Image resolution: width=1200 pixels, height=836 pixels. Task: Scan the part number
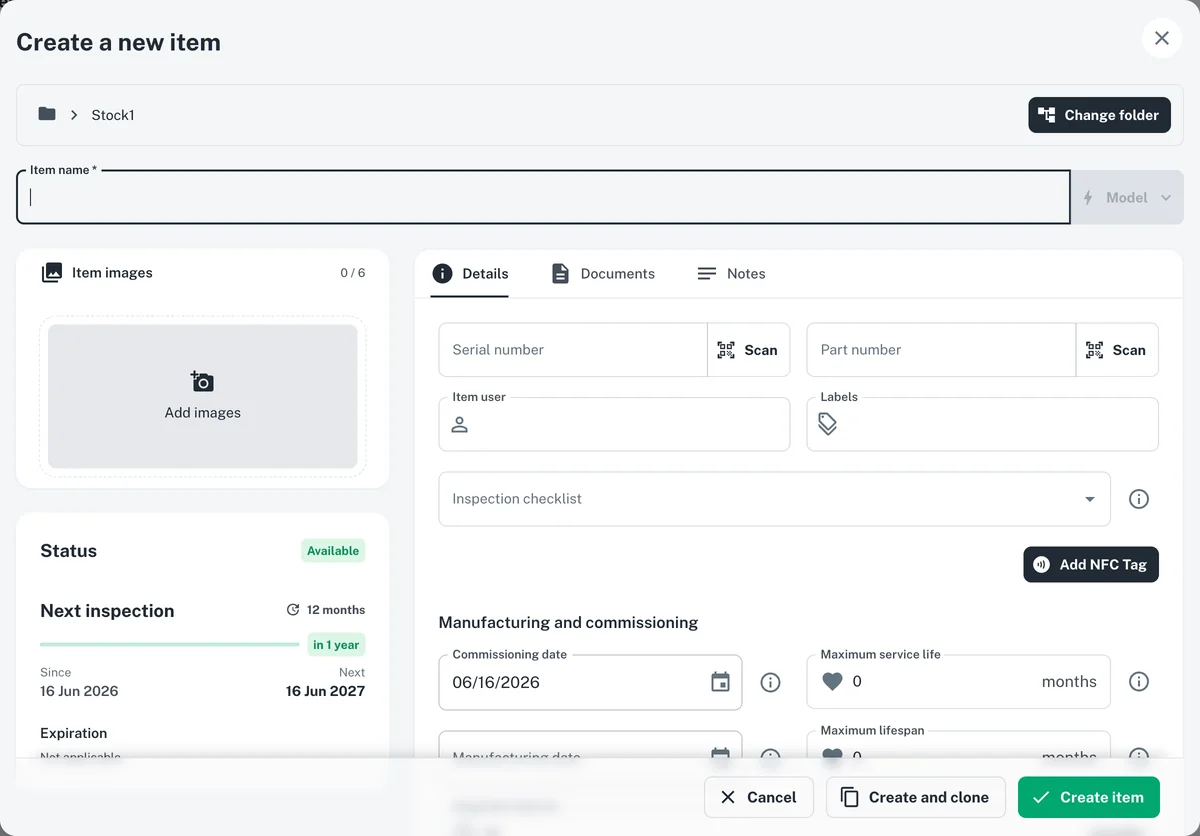pyautogui.click(x=1117, y=350)
